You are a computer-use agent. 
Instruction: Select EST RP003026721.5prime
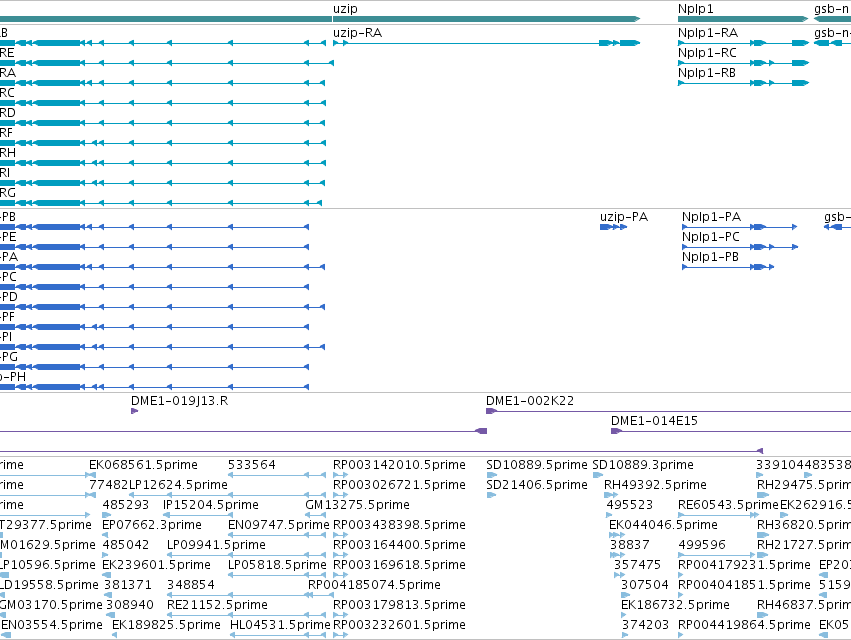(x=399, y=485)
